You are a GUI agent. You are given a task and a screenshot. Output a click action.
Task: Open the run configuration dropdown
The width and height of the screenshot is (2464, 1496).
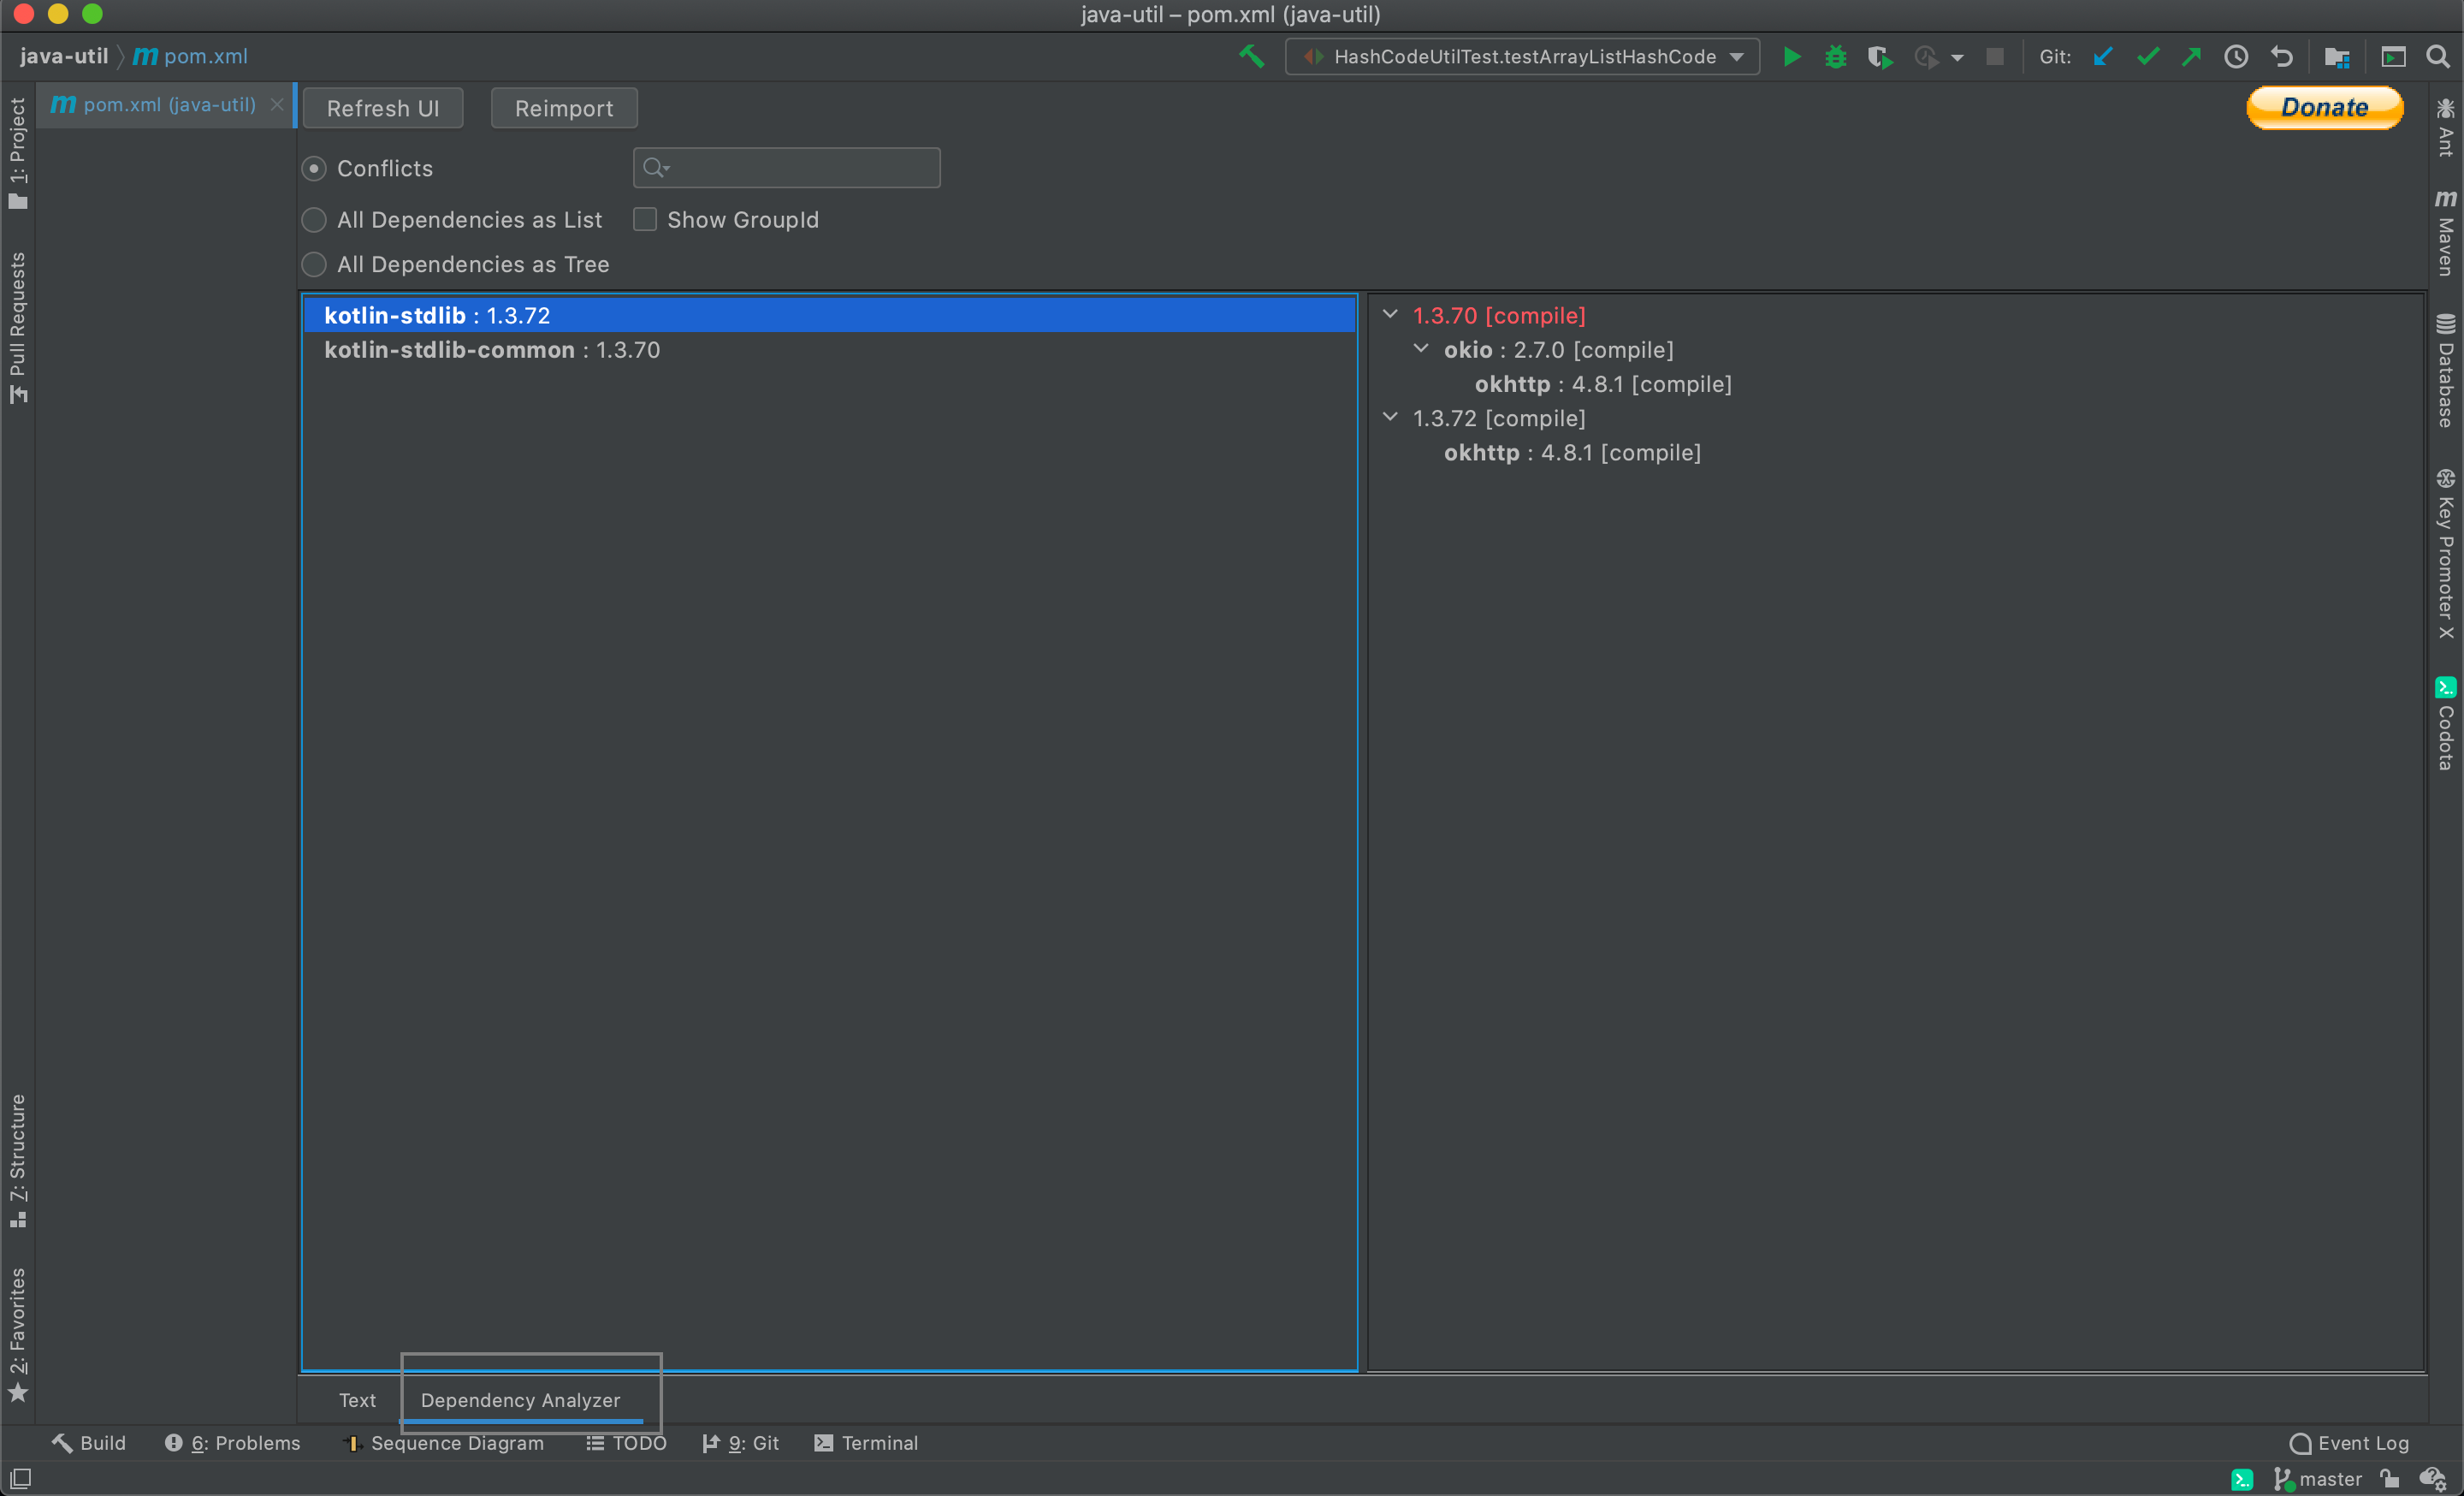1737,57
